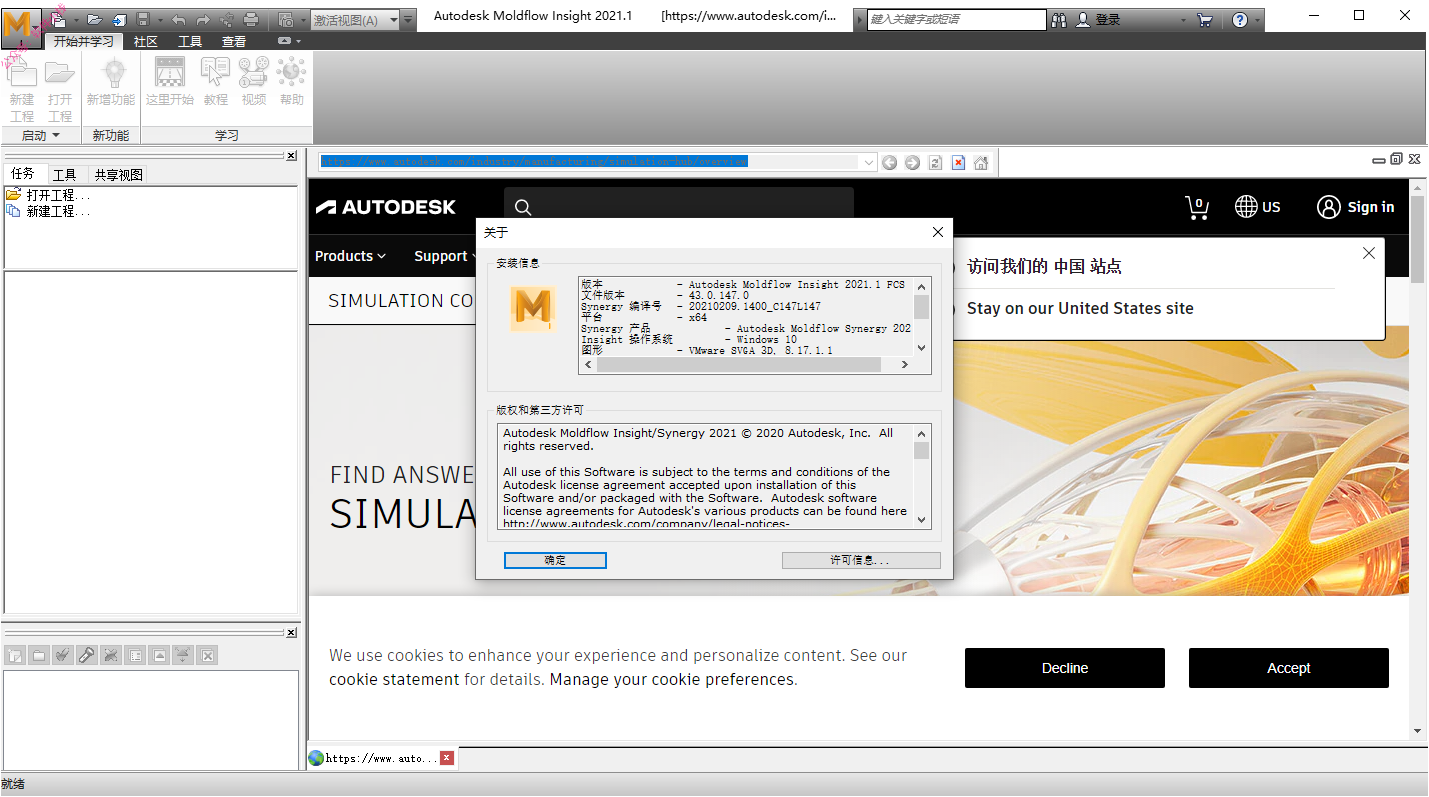The width and height of the screenshot is (1429, 797).
Task: Click the print icon in quick access toolbar
Action: [x=251, y=20]
